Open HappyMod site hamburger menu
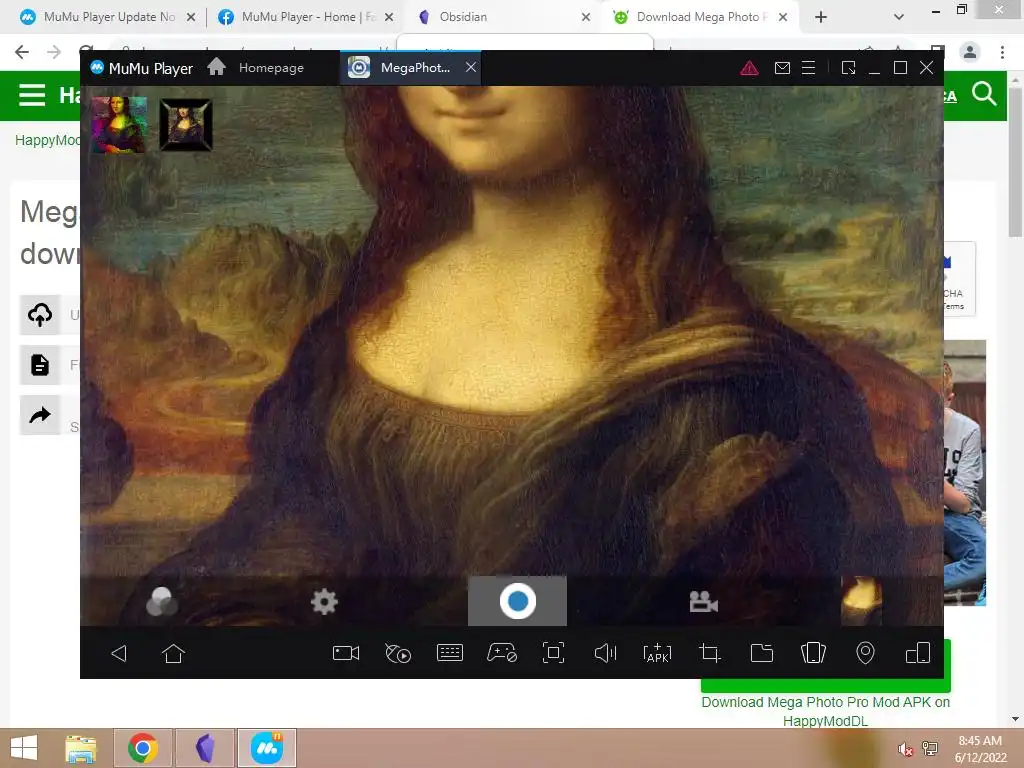 [32, 95]
